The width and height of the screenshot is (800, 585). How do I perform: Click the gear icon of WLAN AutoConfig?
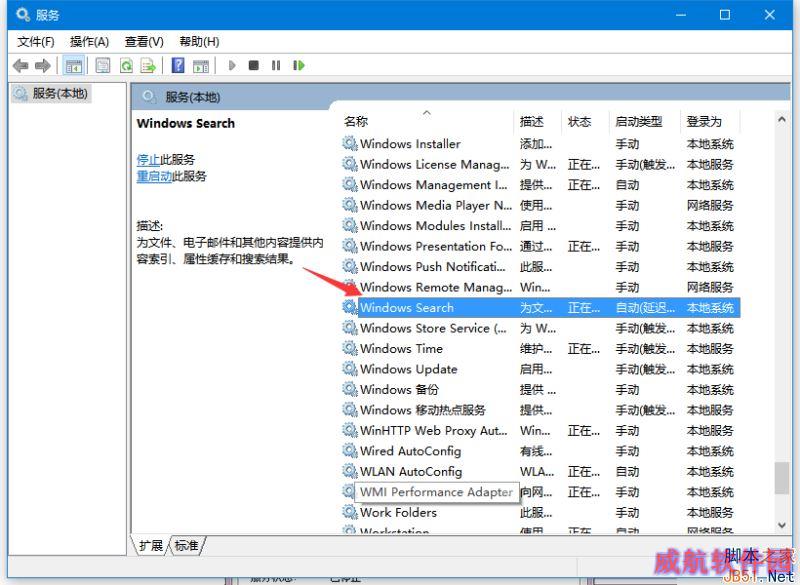pyautogui.click(x=349, y=471)
